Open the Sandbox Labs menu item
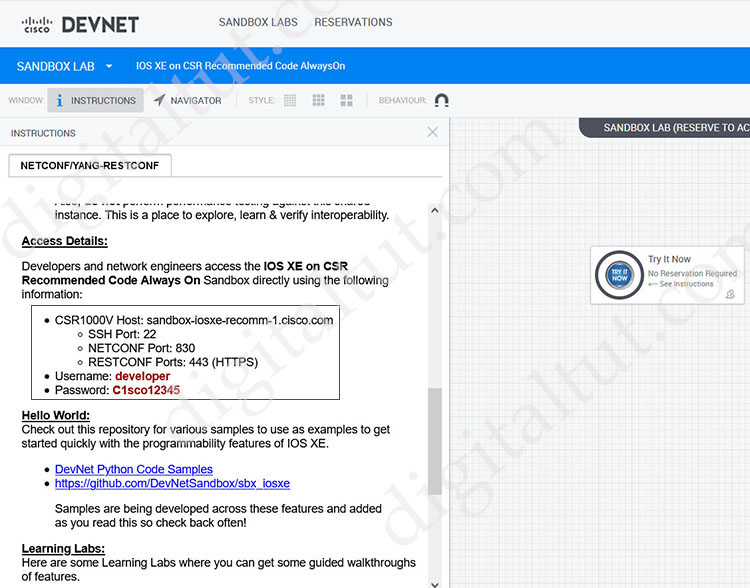 pyautogui.click(x=258, y=22)
